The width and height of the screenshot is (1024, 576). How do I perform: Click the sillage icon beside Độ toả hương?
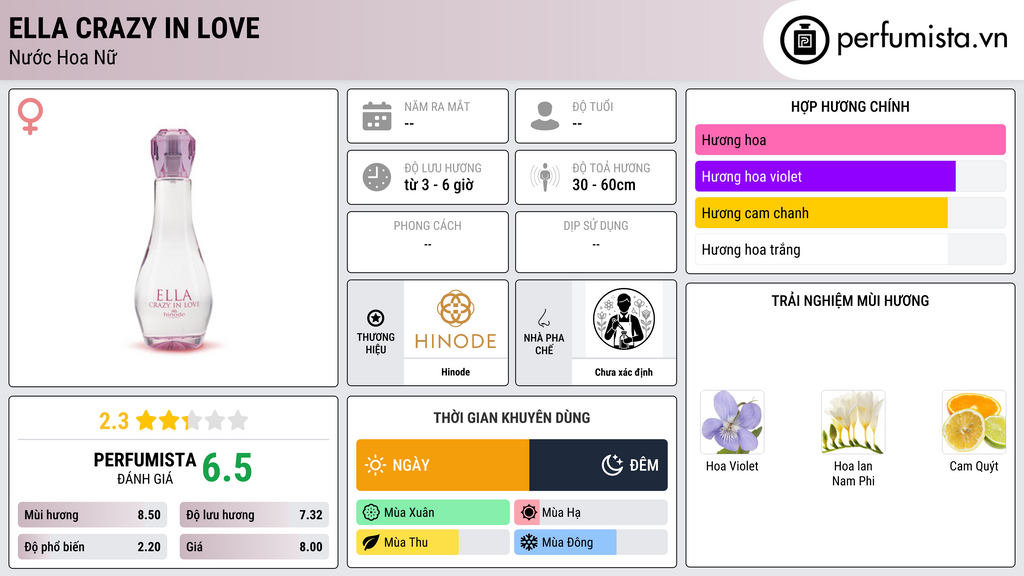545,177
